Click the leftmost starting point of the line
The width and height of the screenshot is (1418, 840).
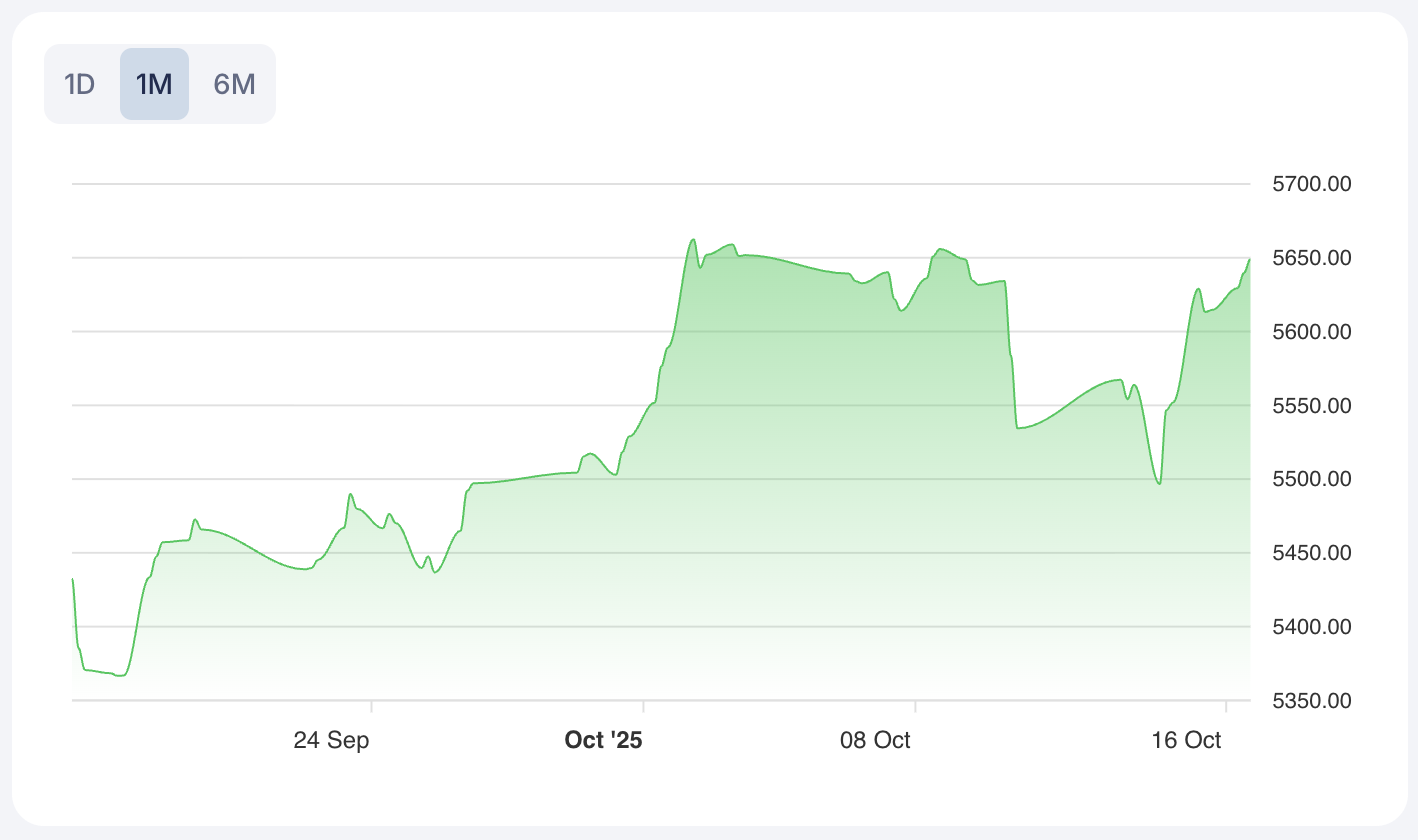pyautogui.click(x=73, y=579)
